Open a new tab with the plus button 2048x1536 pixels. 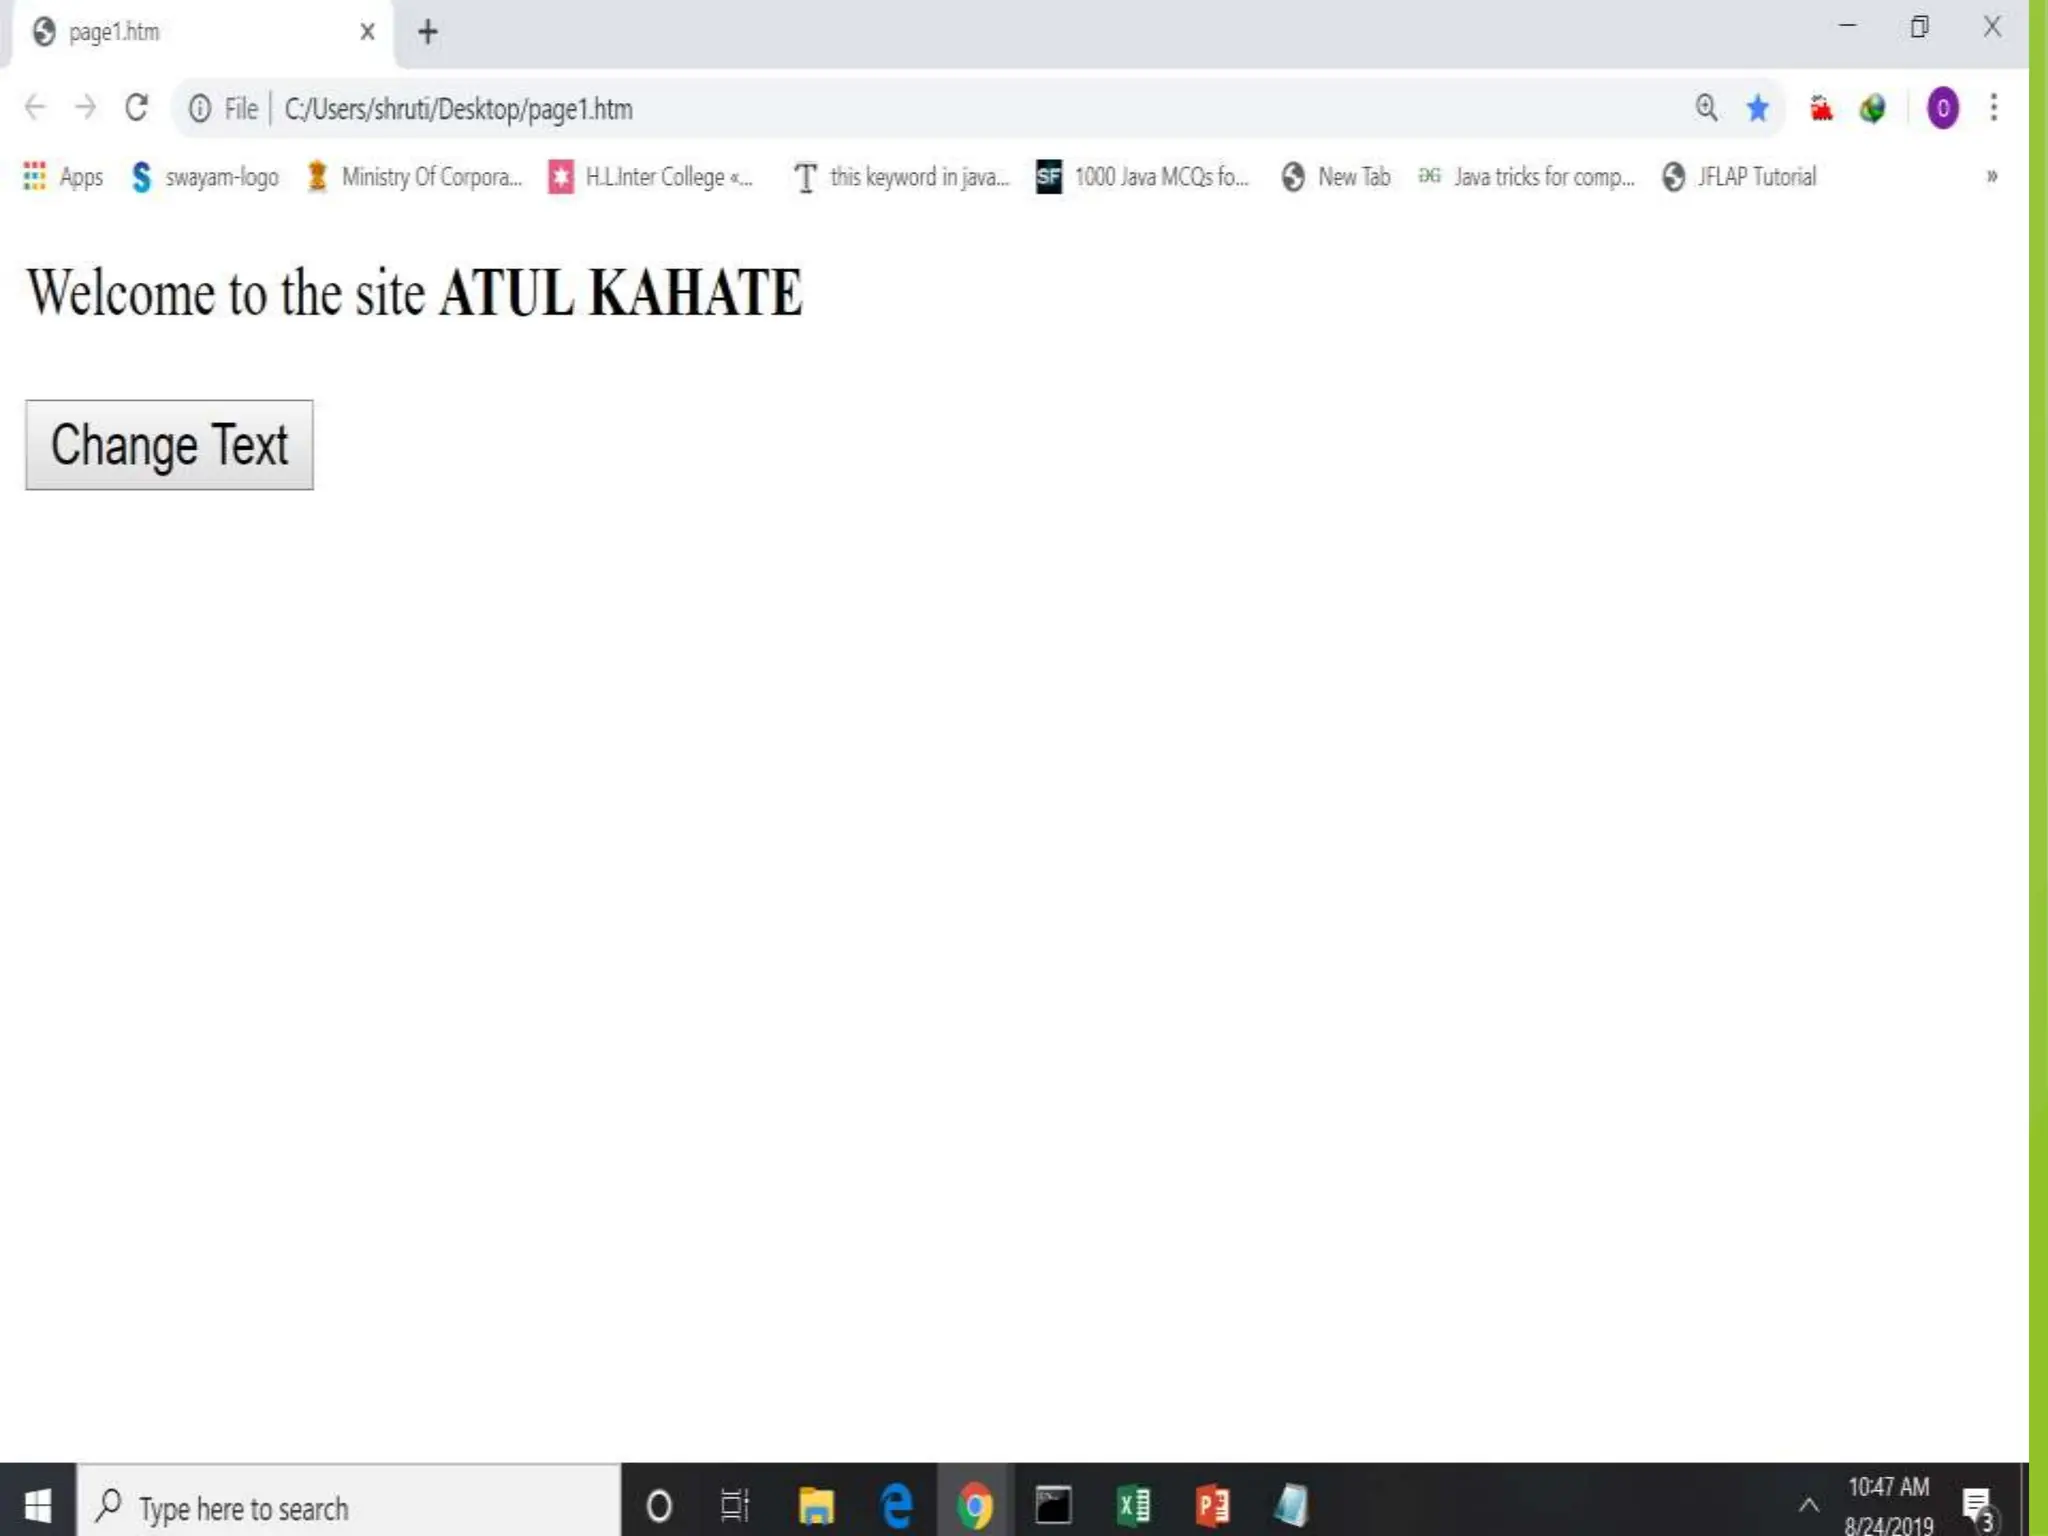click(428, 32)
